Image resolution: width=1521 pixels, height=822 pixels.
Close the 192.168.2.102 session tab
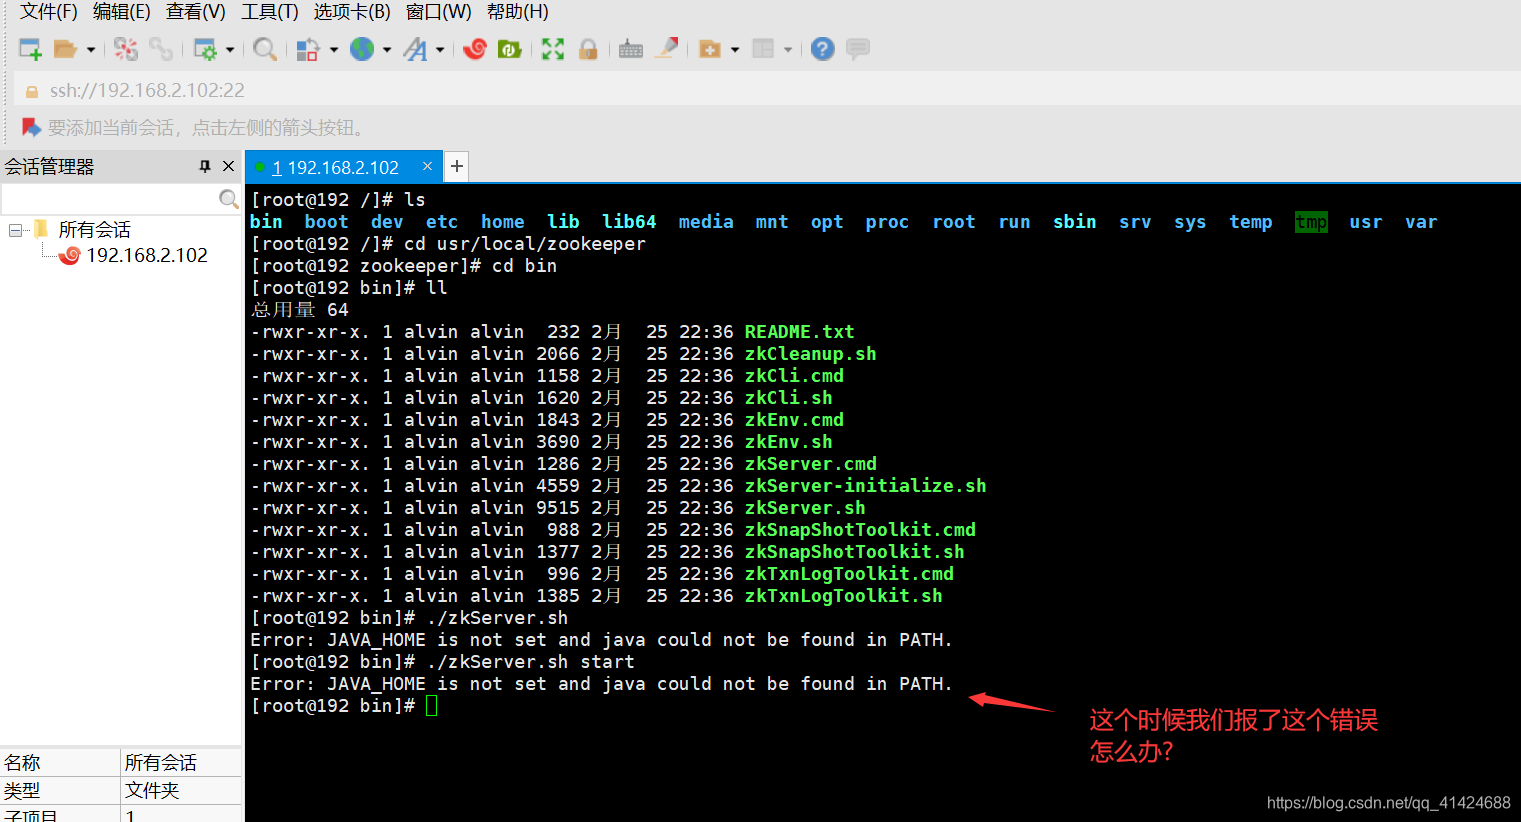[427, 166]
